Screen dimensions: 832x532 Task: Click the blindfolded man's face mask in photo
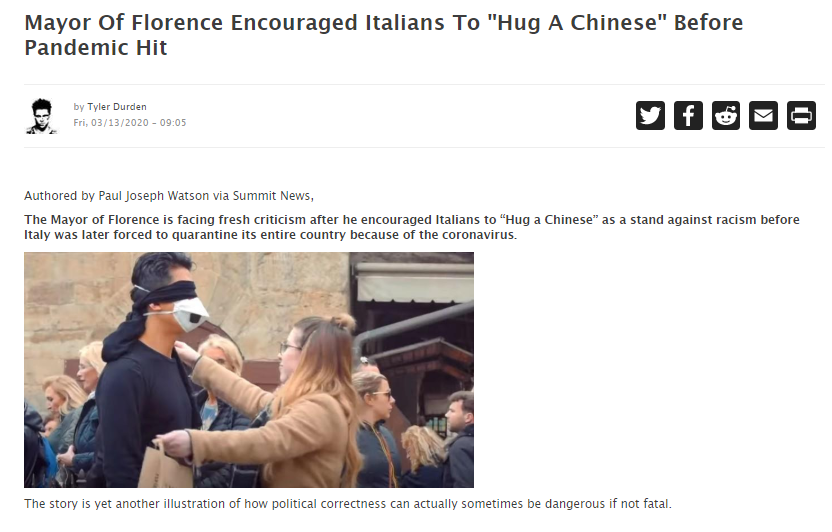point(188,314)
